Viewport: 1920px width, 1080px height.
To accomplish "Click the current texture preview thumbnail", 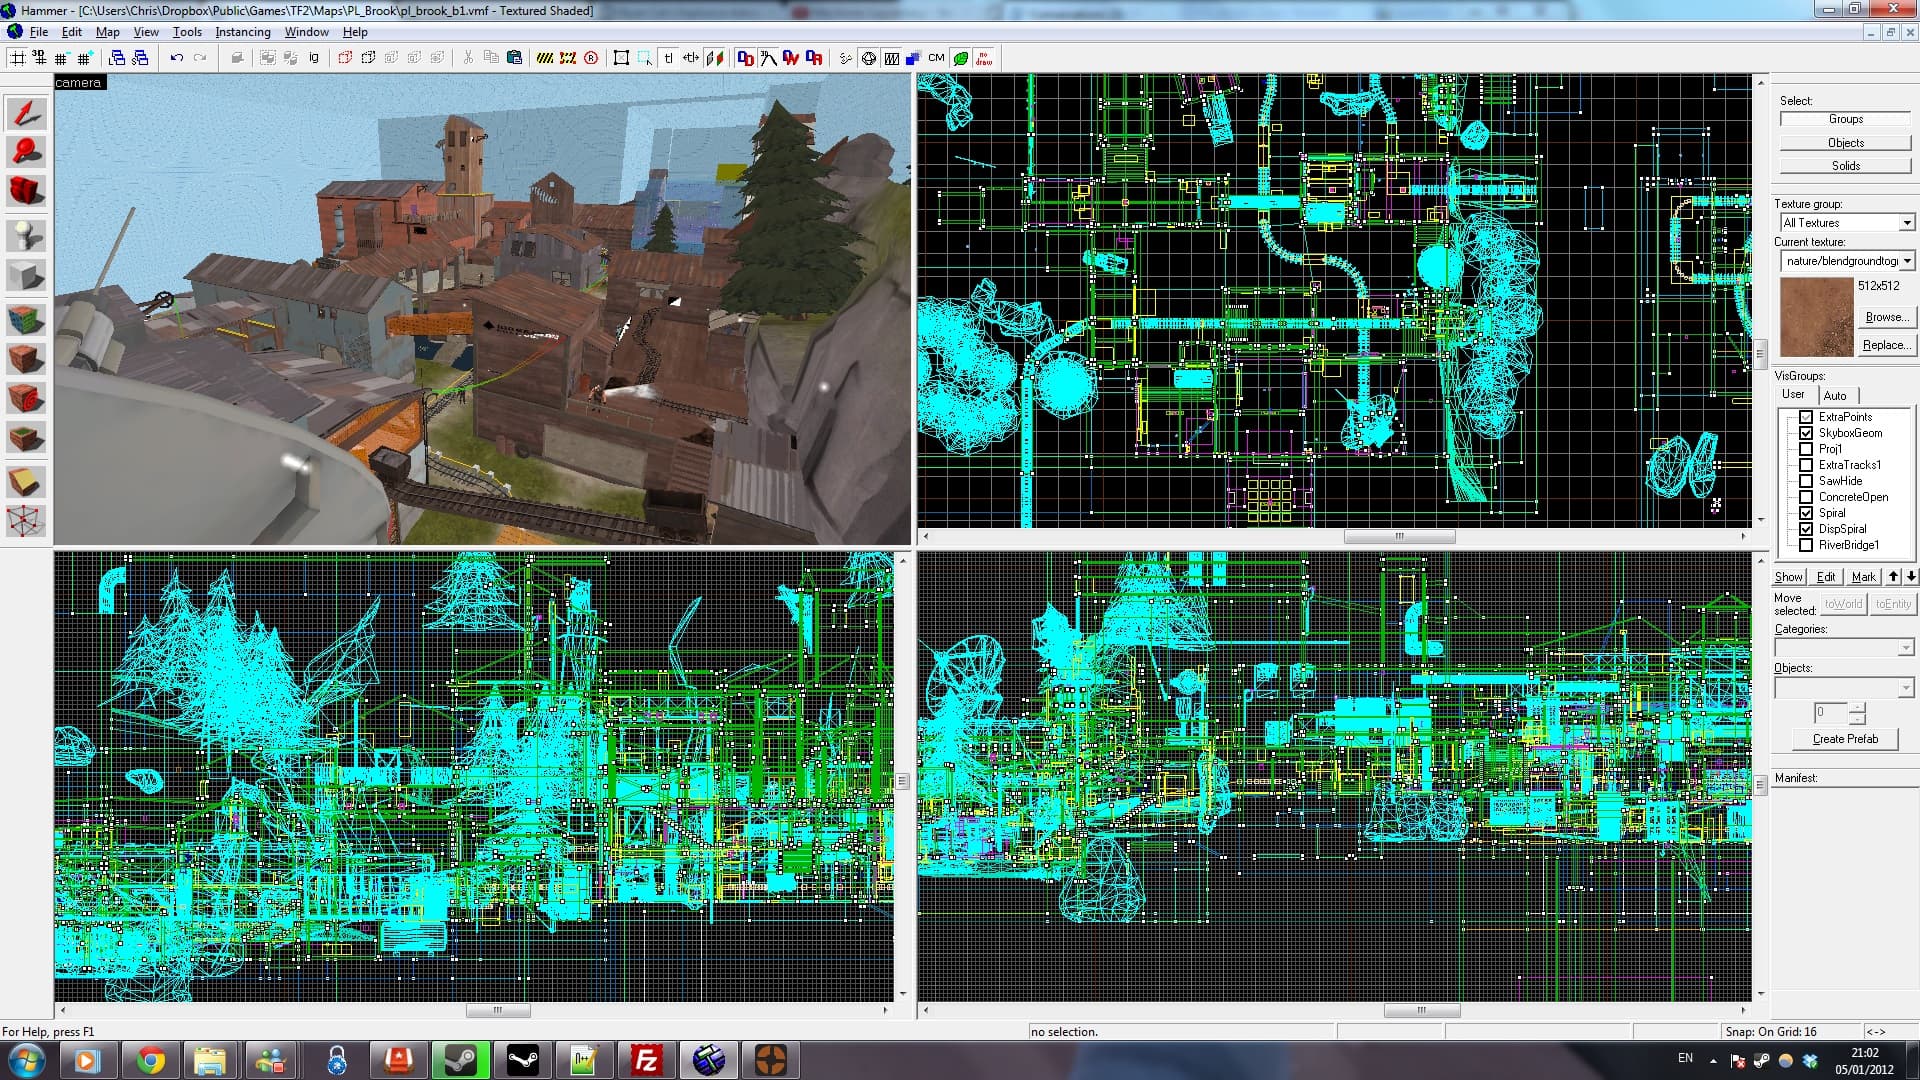I will (1817, 317).
